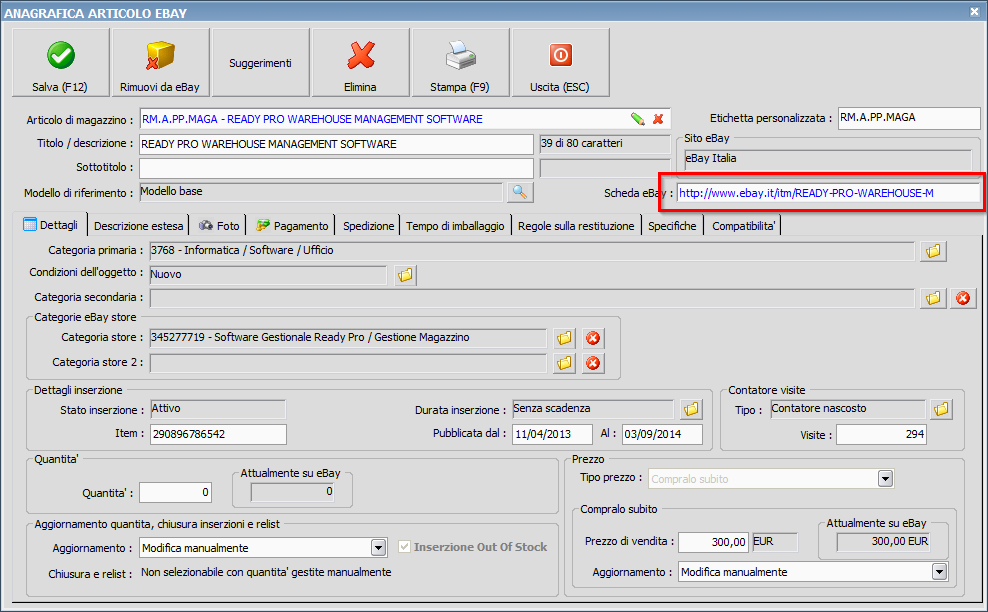Click folder icon for Categoria secondaria

933,297
